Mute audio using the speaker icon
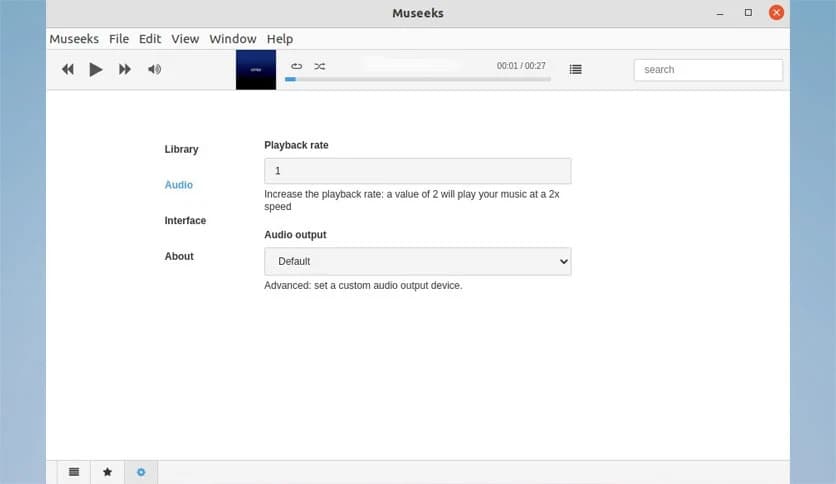 155,69
